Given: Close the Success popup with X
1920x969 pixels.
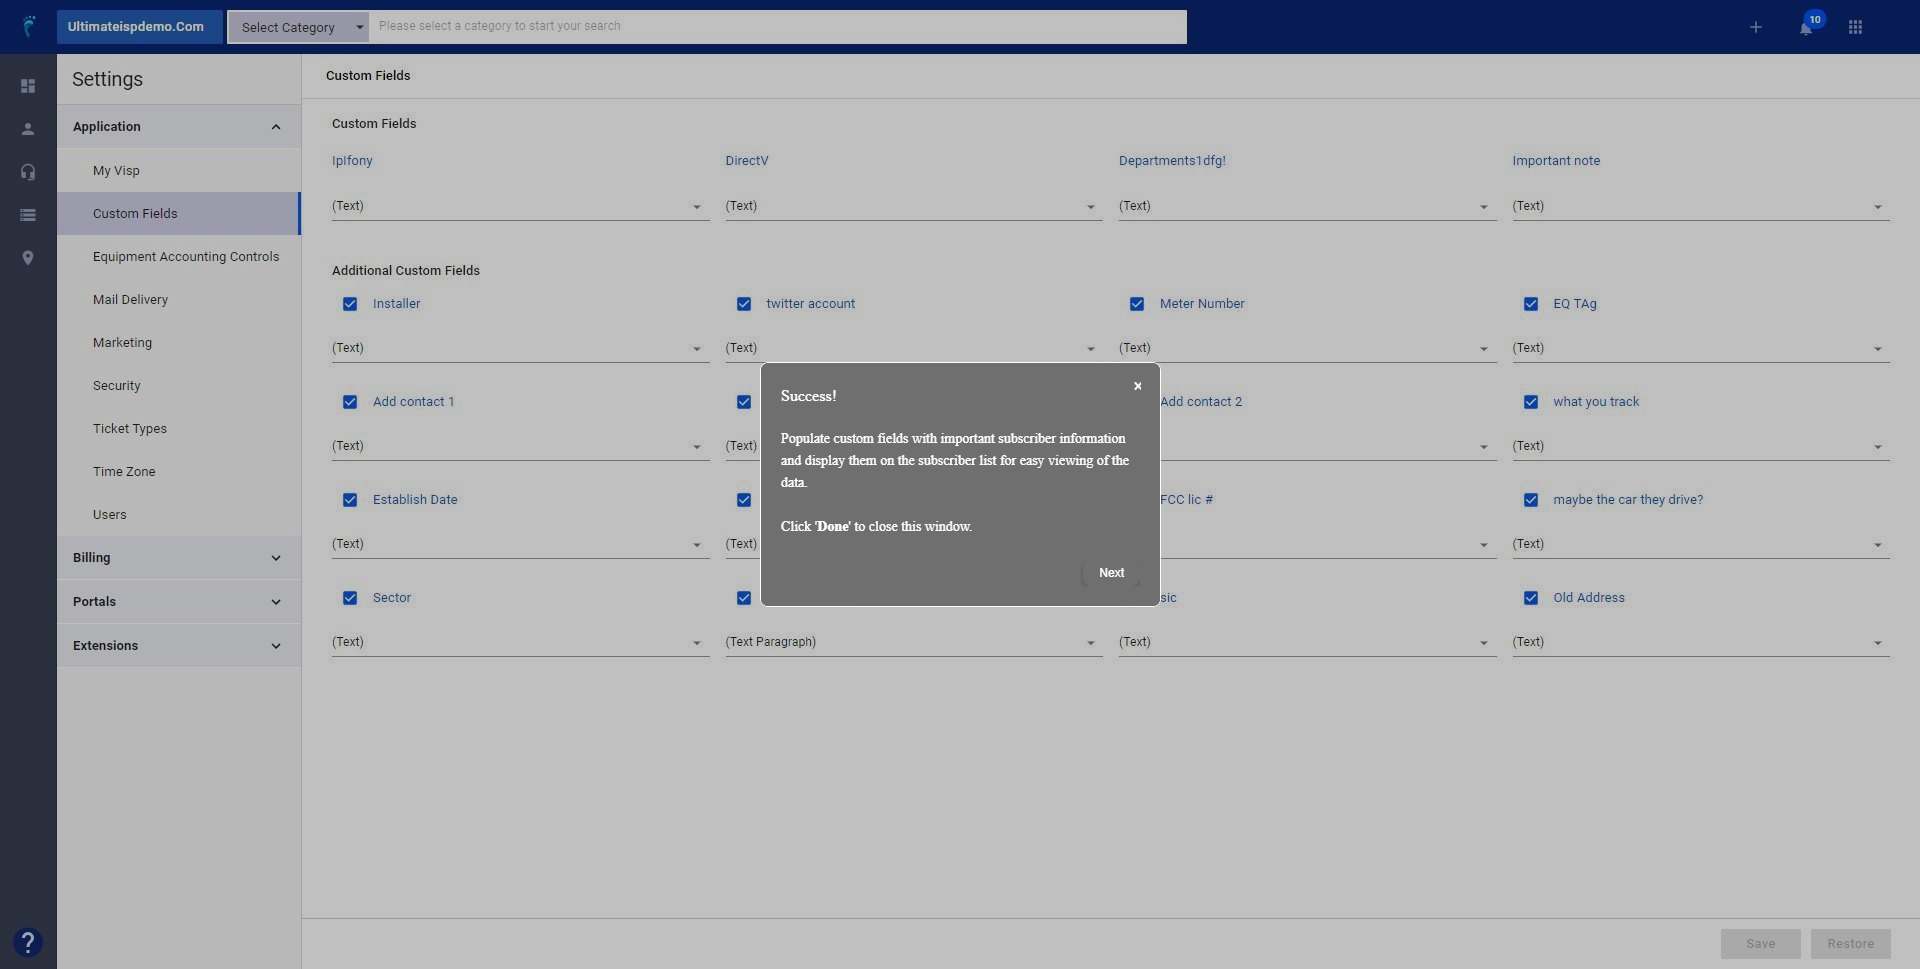Looking at the screenshot, I should pos(1137,386).
